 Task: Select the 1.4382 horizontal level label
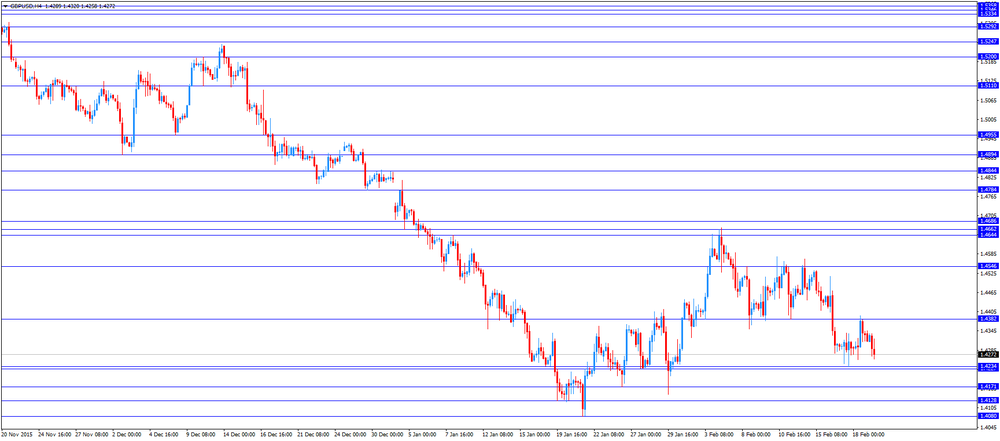988,318
